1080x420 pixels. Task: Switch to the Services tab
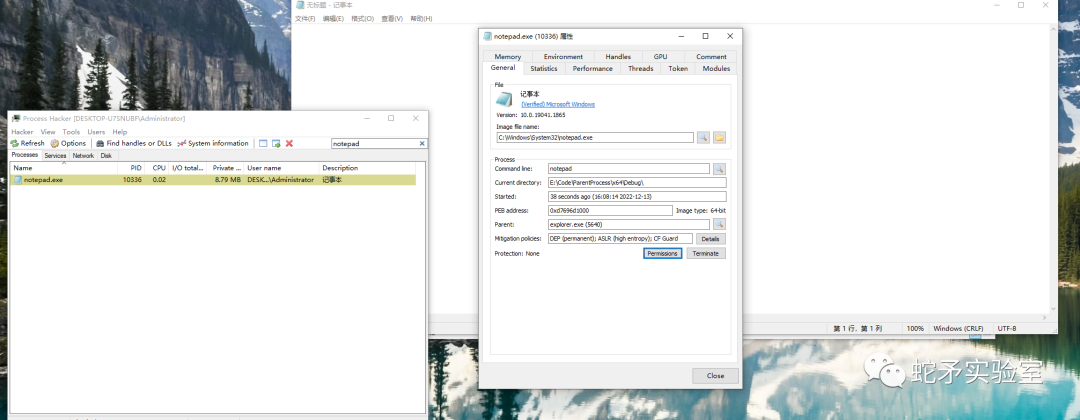coord(55,156)
